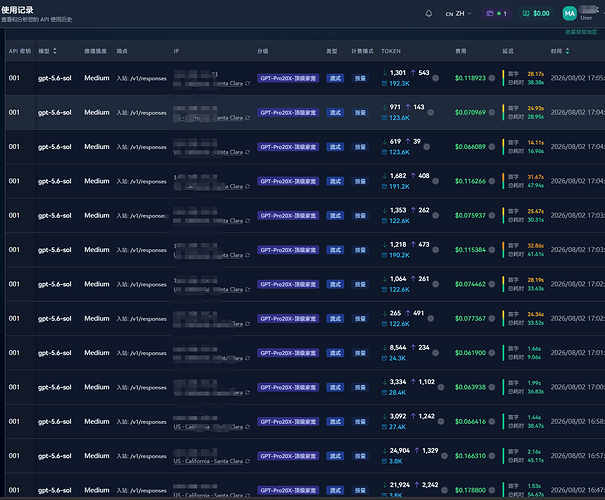Click the green batch fetch region link
Screen dimensions: 605x500
pos(581,32)
